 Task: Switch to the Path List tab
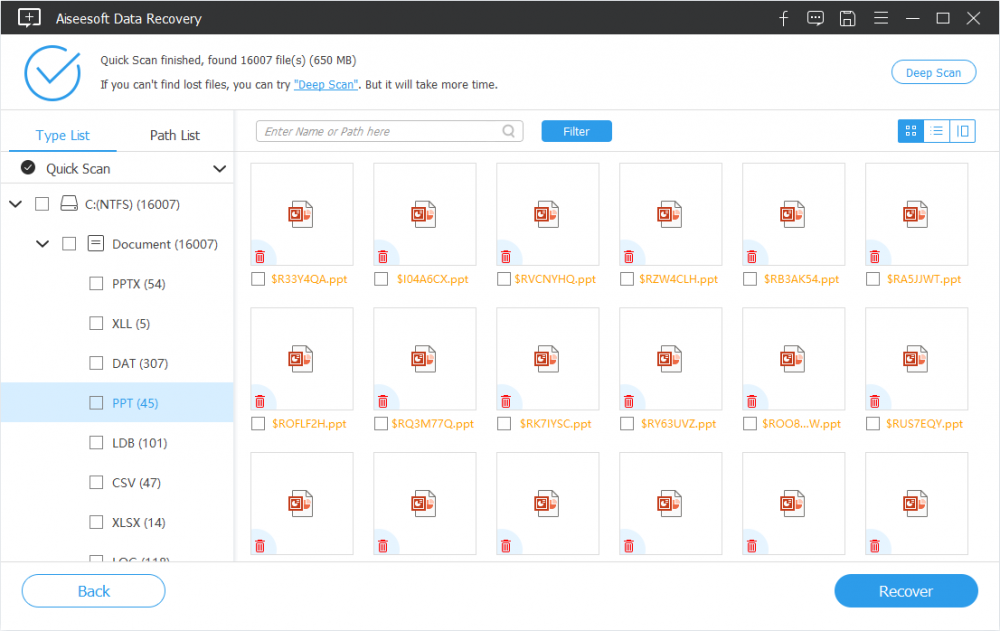tap(175, 135)
